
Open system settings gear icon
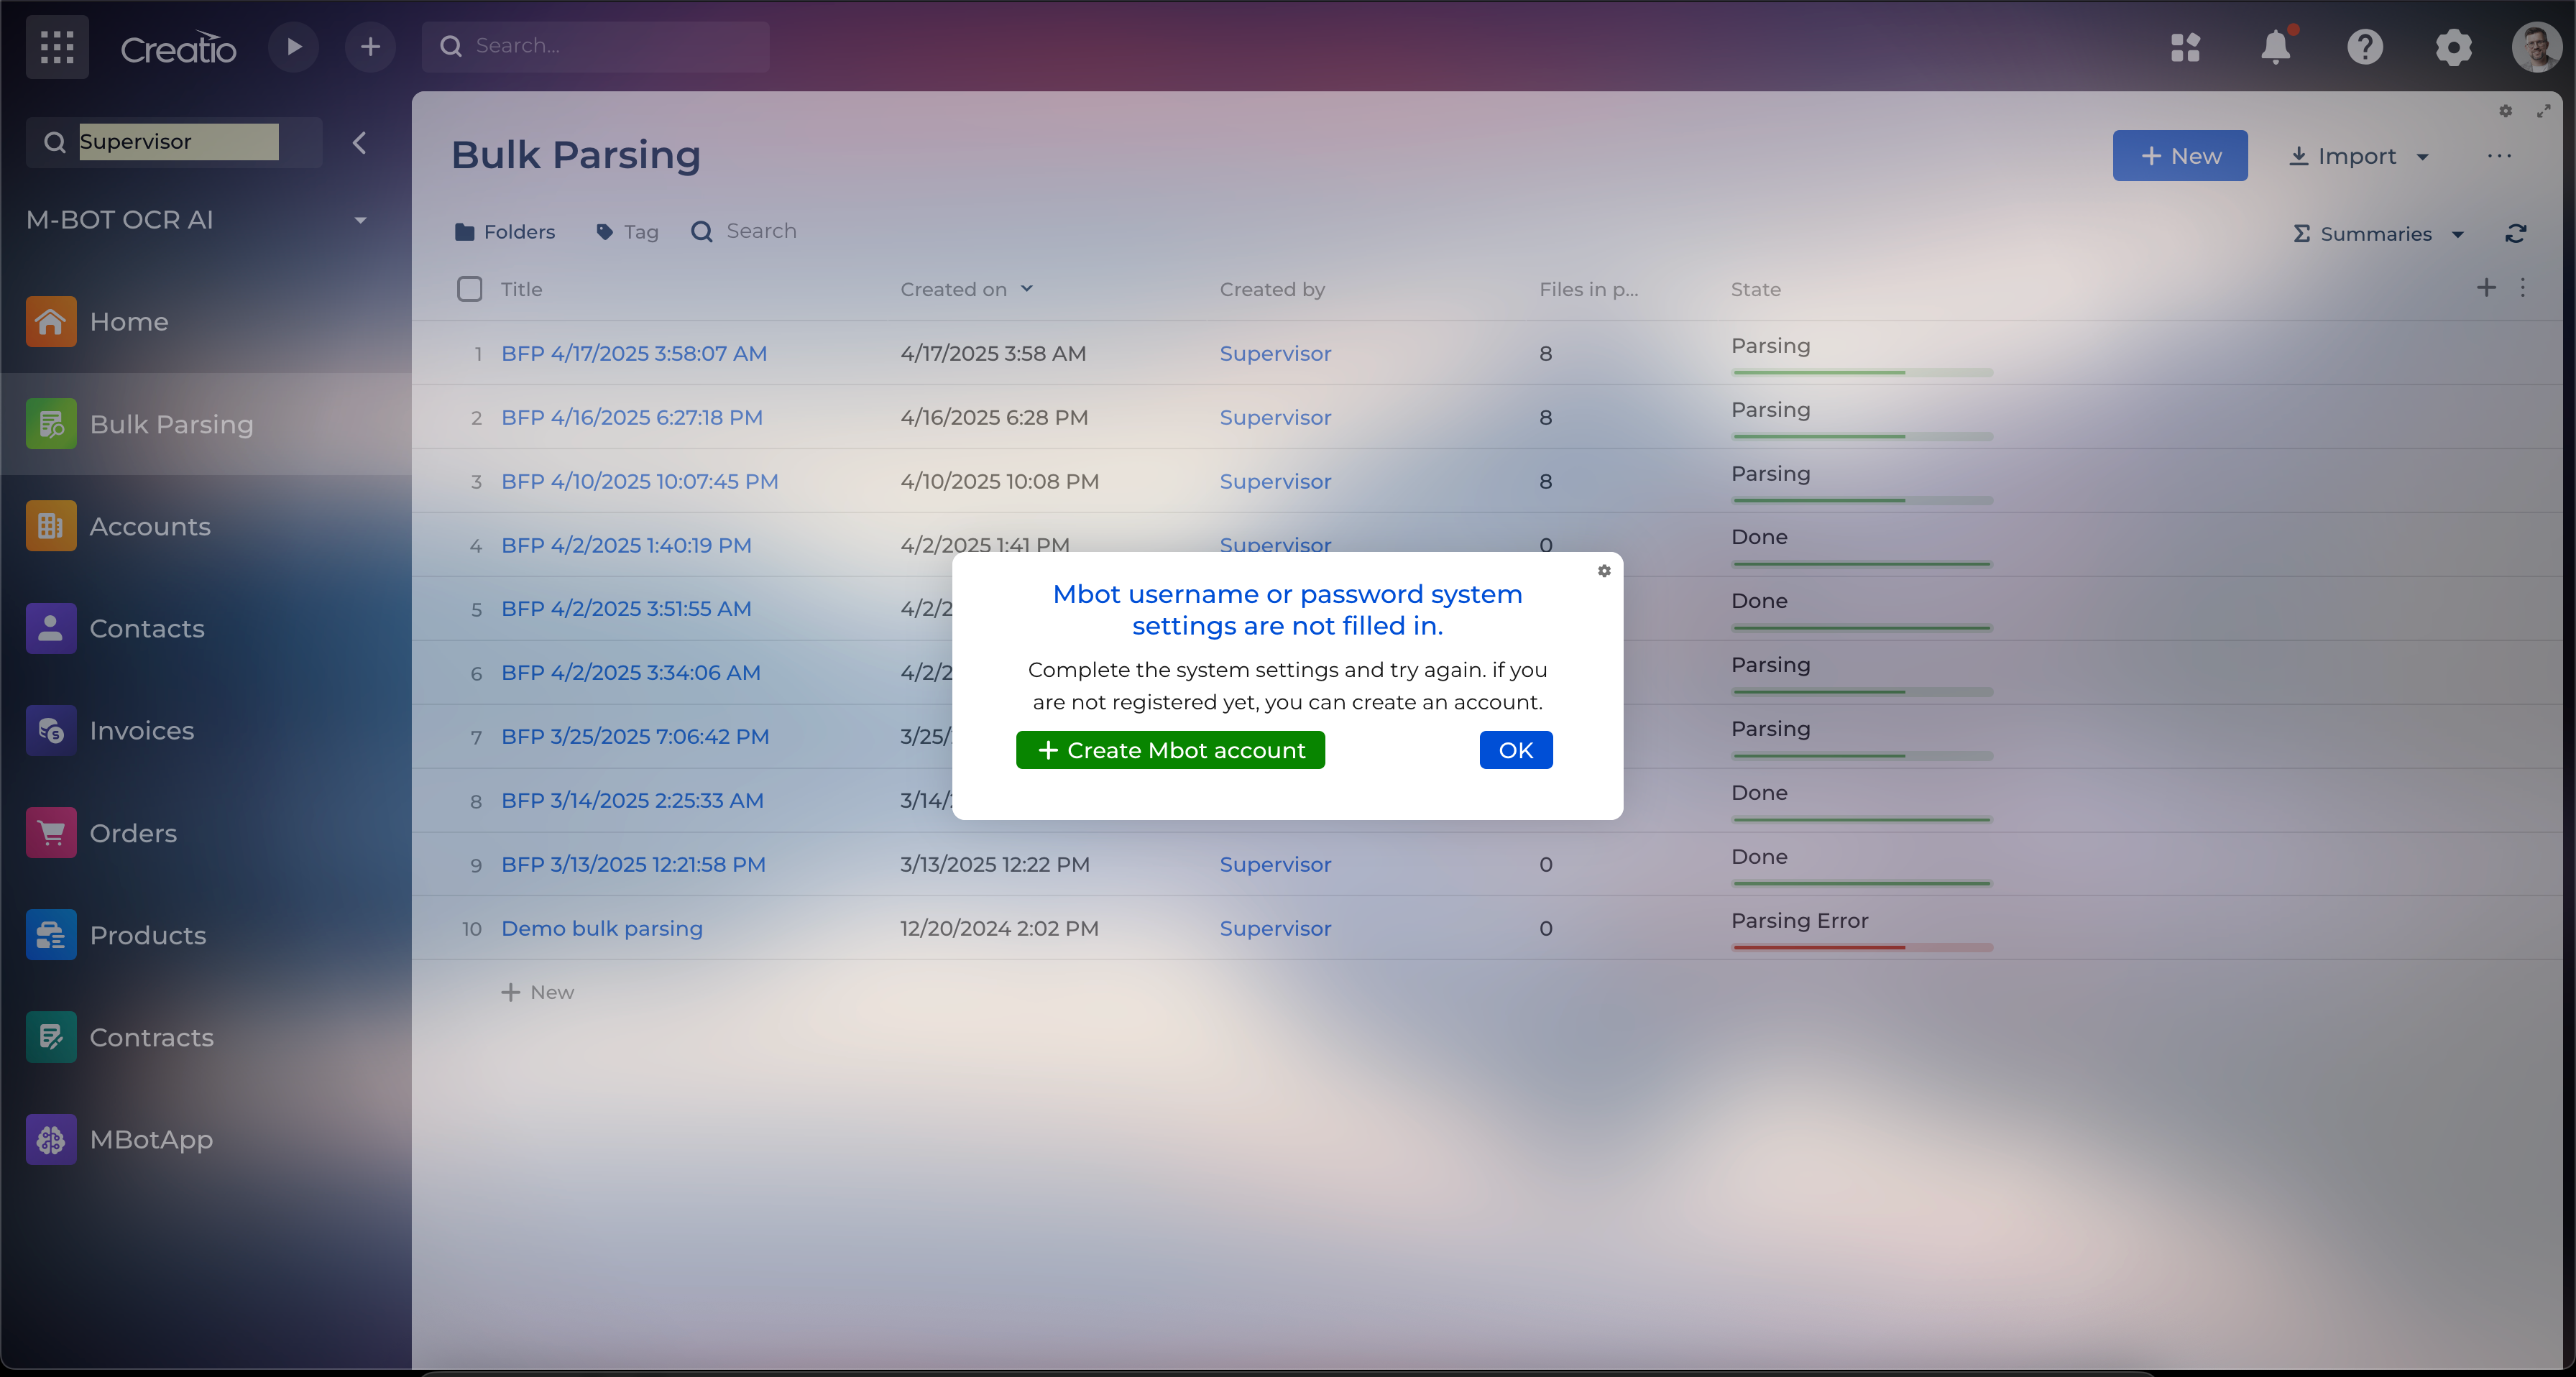coord(2453,47)
